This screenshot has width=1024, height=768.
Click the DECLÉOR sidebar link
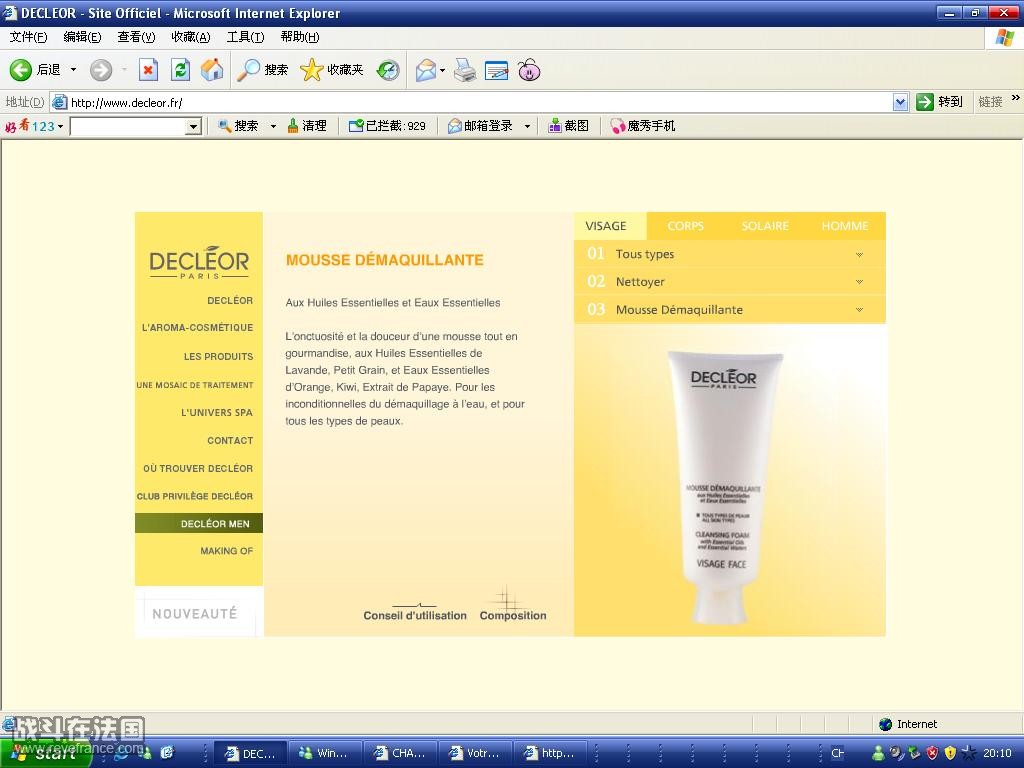point(230,300)
